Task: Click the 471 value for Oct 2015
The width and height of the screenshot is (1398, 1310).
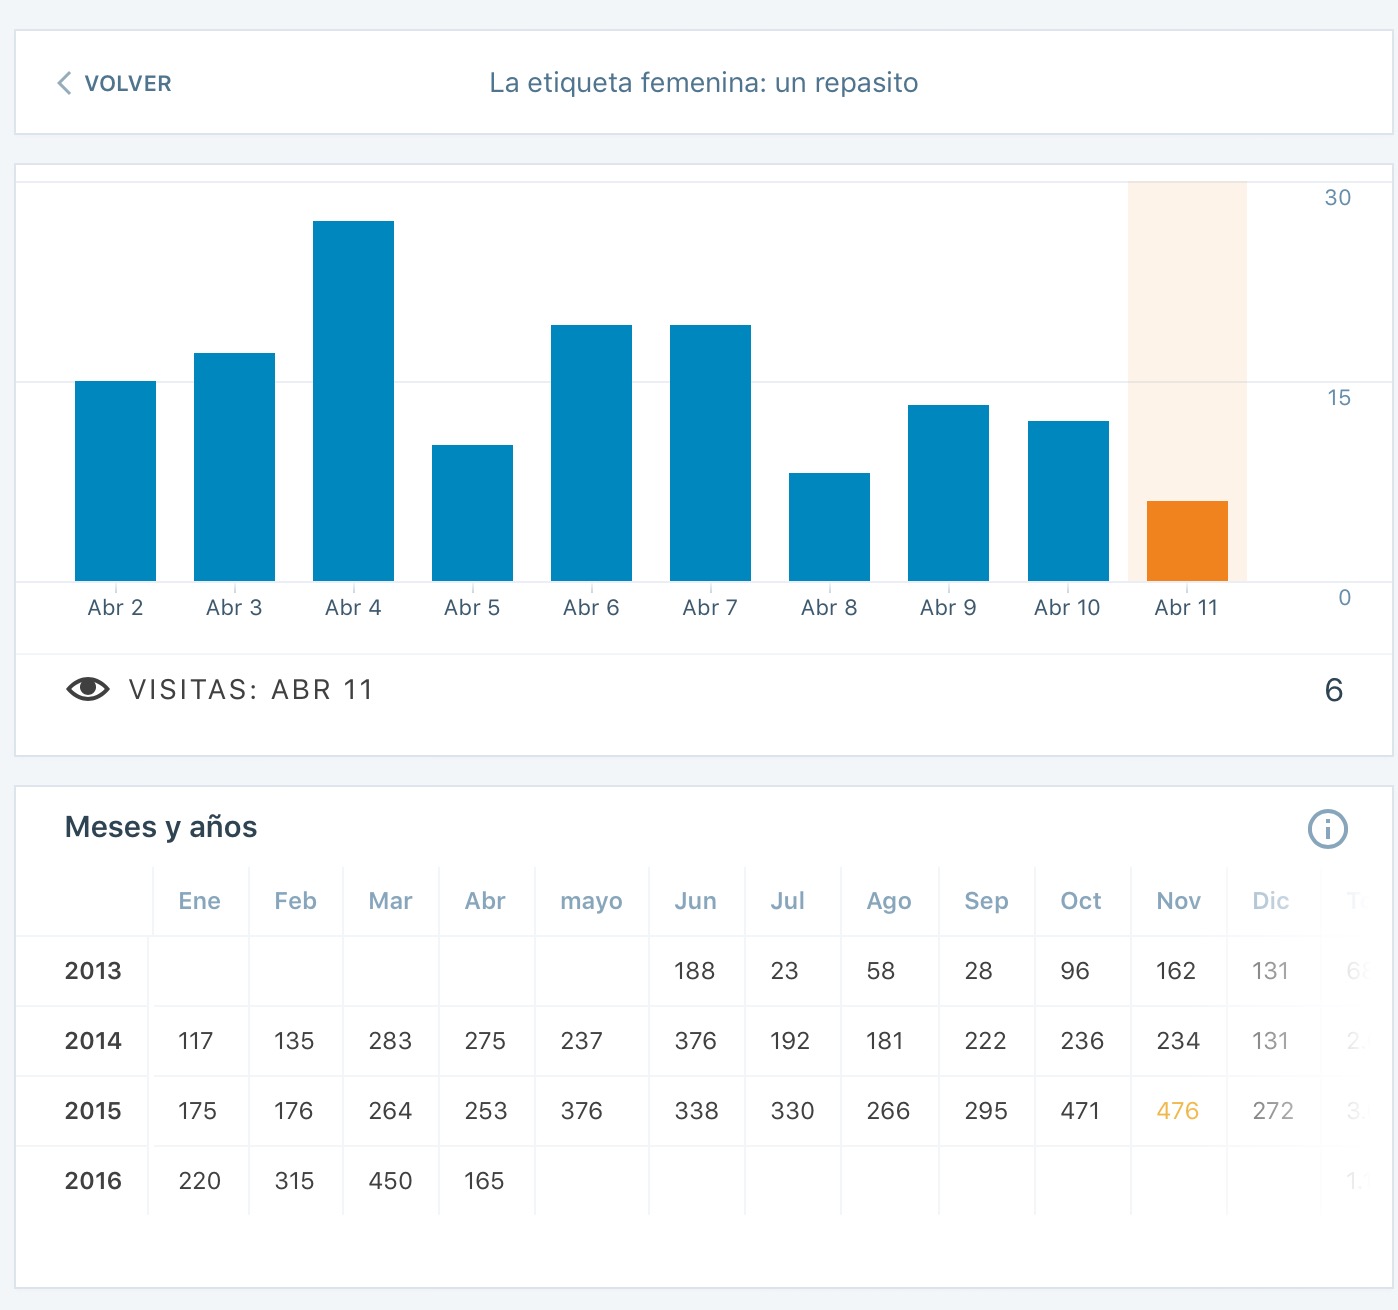Action: (1080, 1111)
